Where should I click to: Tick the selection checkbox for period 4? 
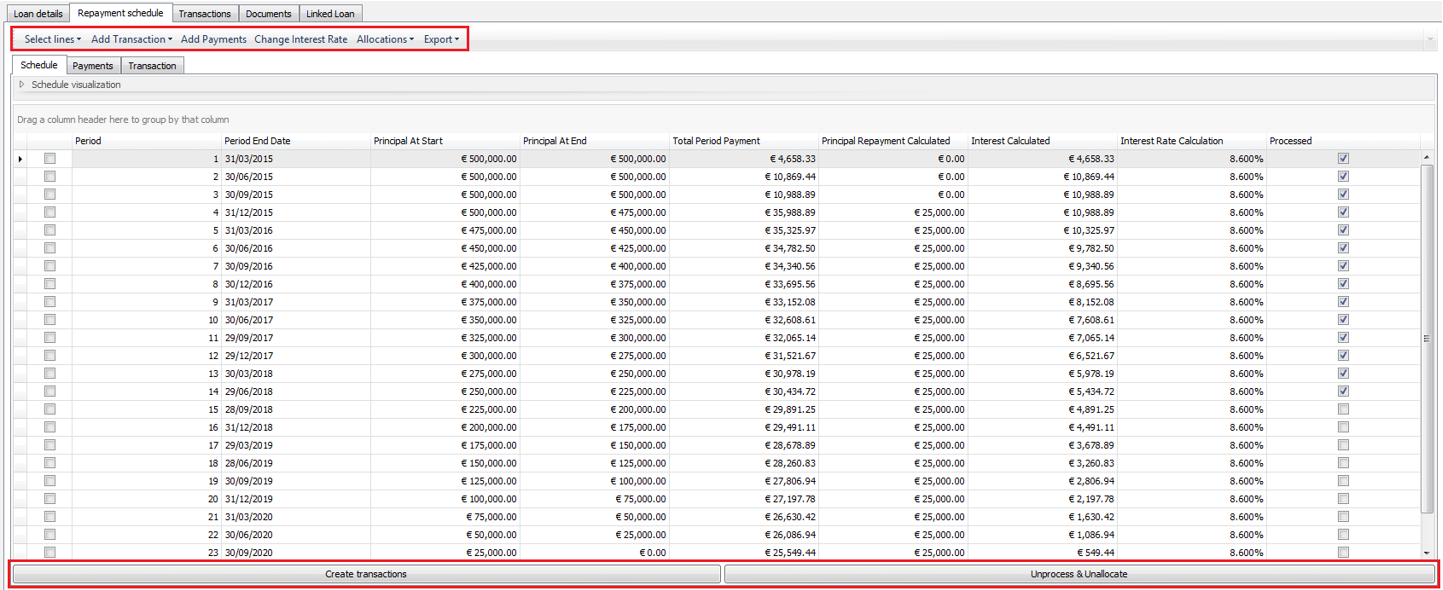click(50, 213)
